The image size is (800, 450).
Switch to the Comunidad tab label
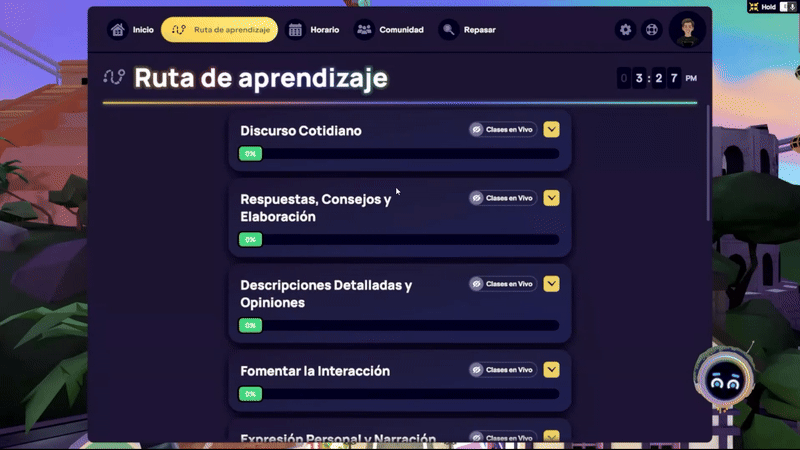[401, 30]
